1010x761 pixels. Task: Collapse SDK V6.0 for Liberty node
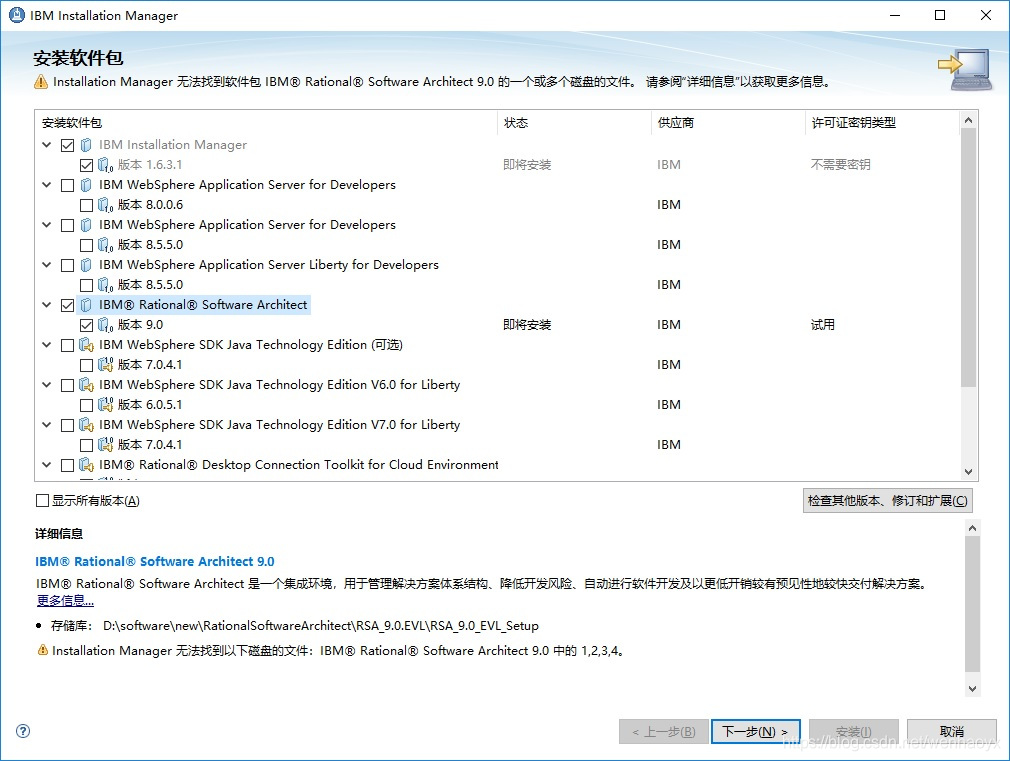tap(46, 385)
